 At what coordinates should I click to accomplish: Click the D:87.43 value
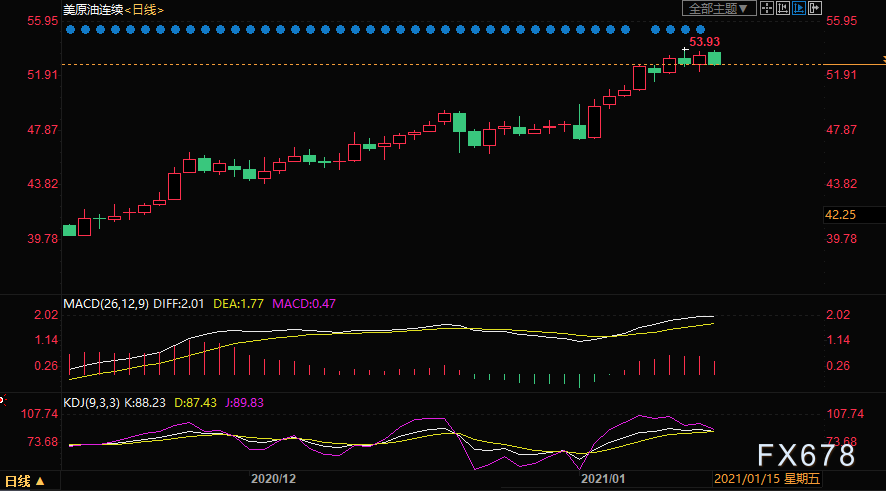coord(196,403)
